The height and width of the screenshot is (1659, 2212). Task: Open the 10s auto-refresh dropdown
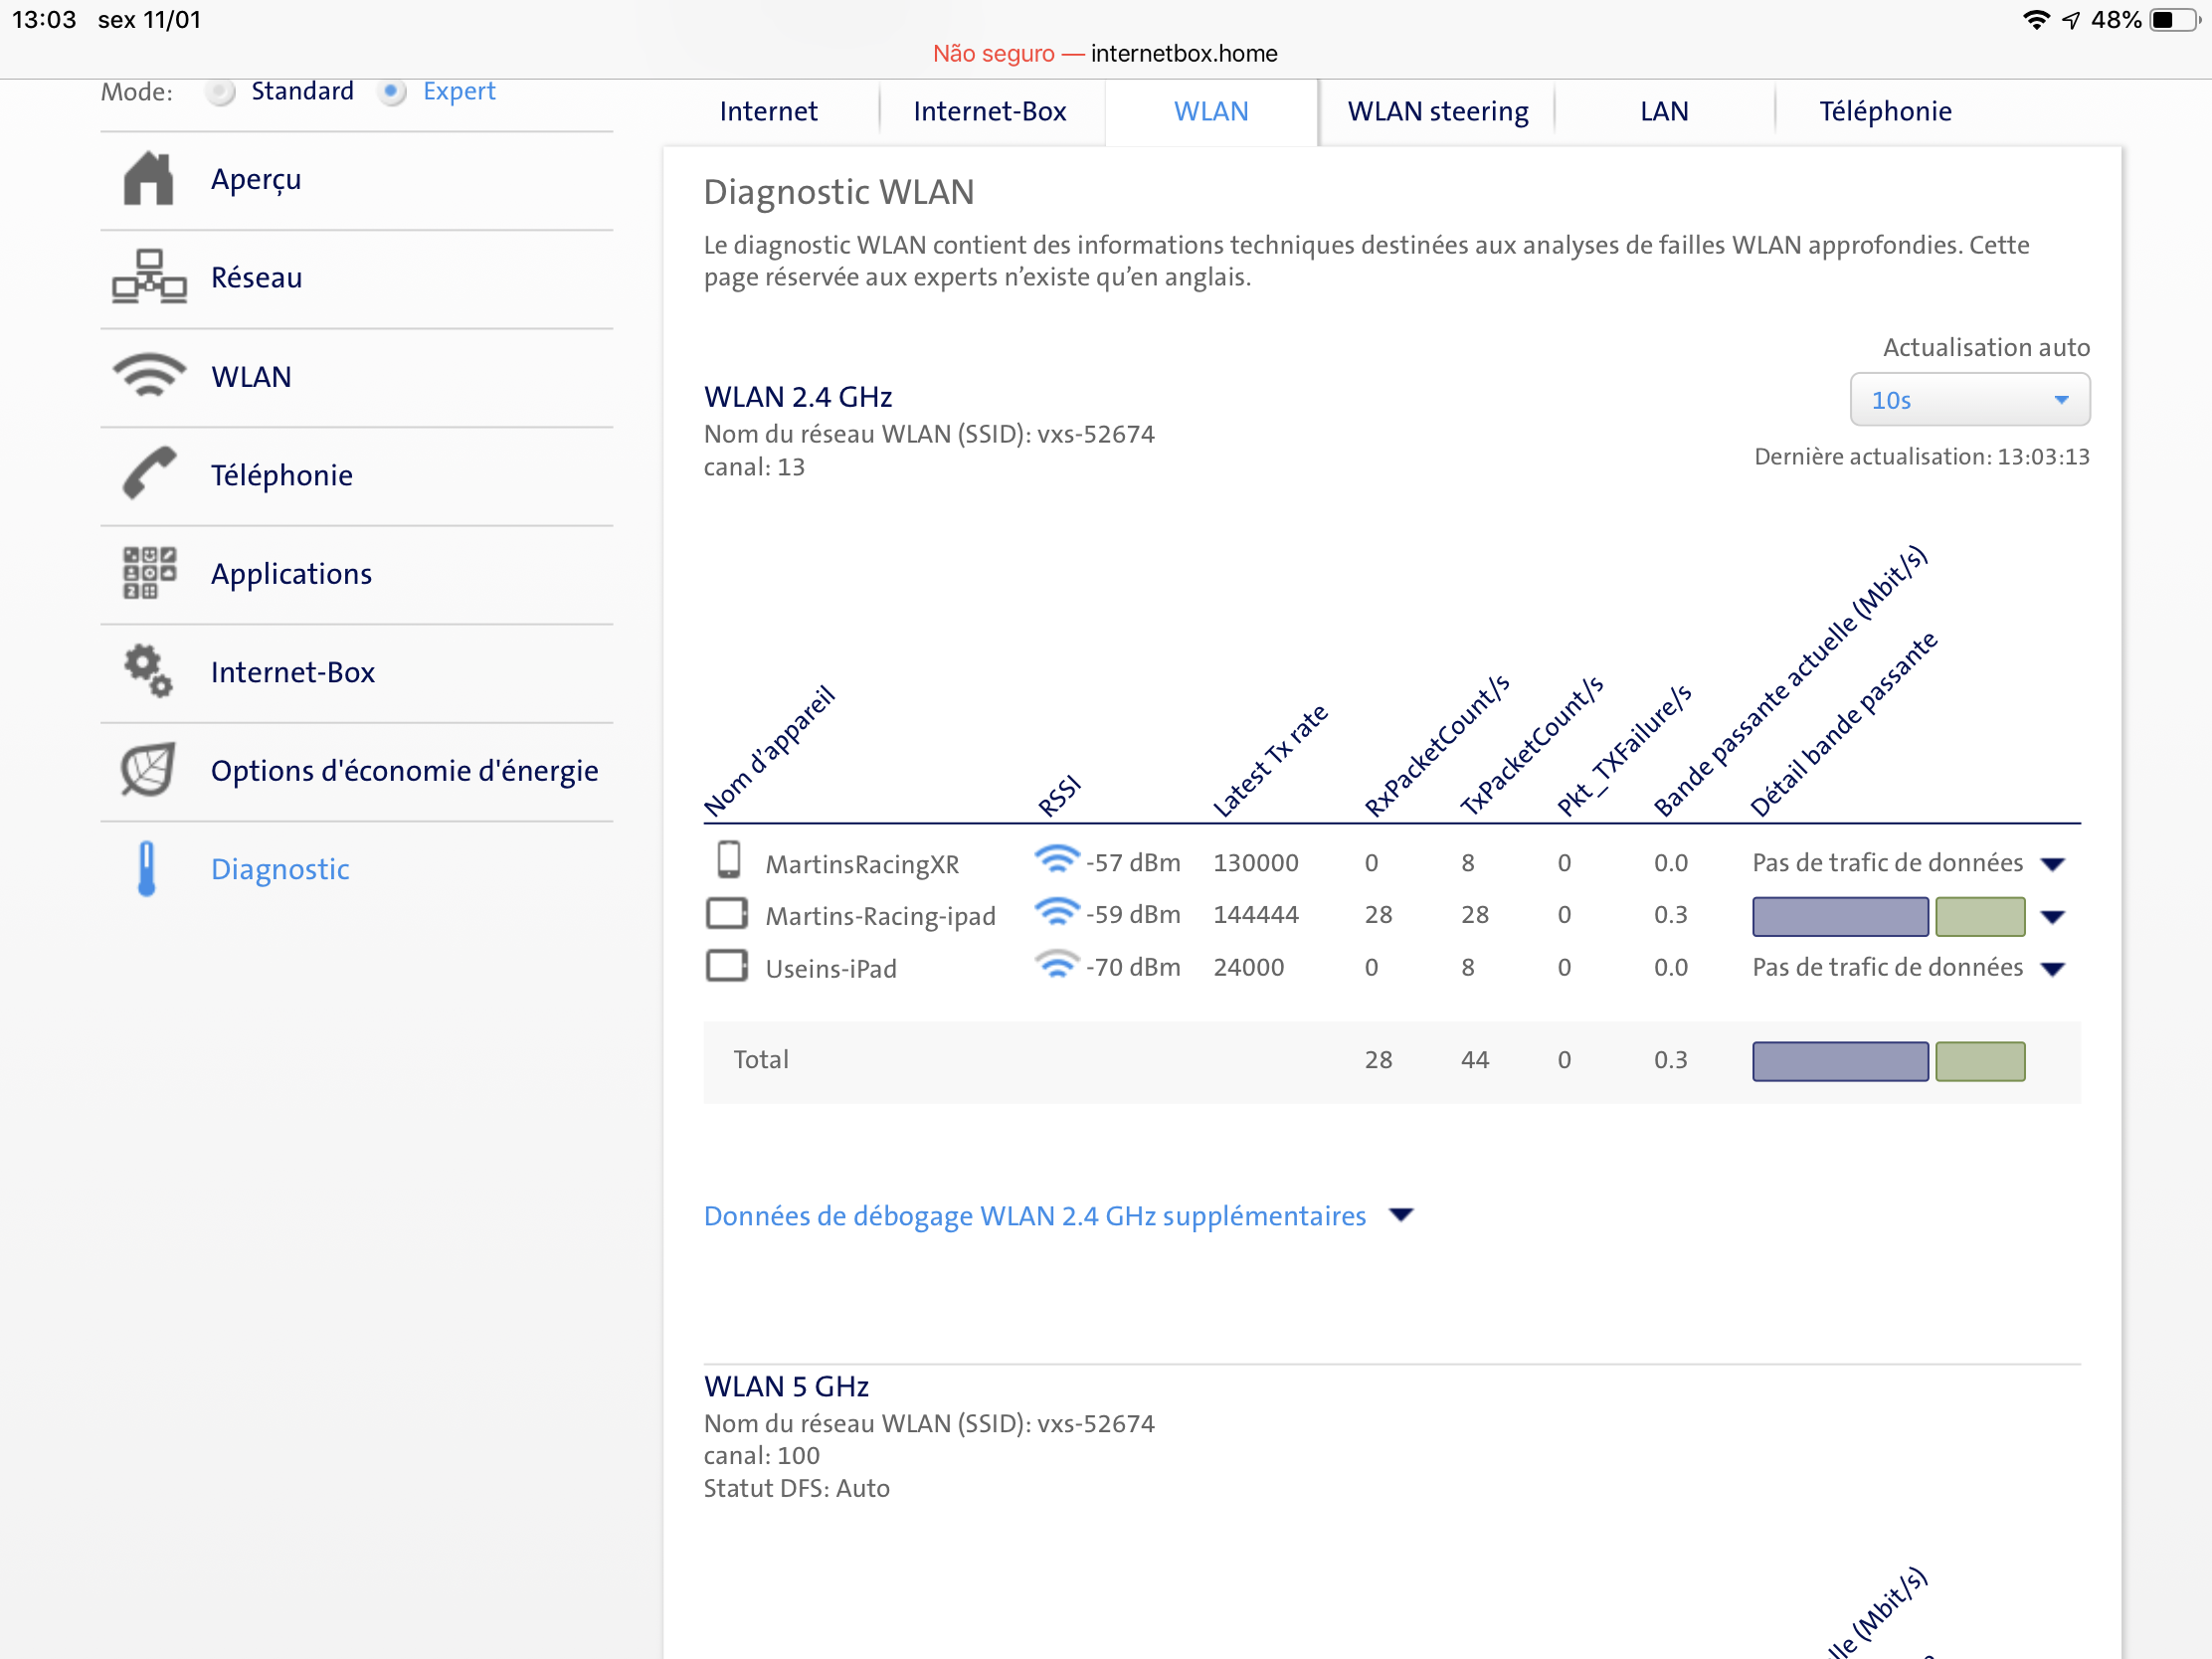1968,400
